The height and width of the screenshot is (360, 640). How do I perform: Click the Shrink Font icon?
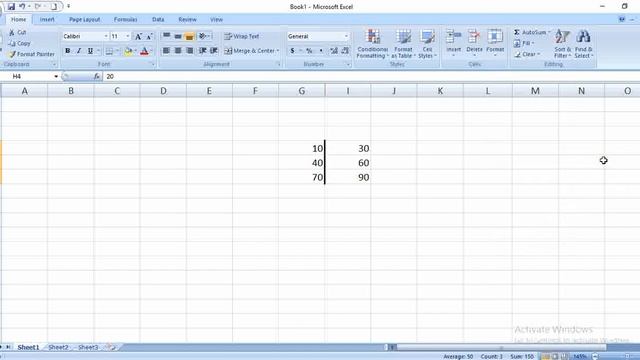click(149, 36)
